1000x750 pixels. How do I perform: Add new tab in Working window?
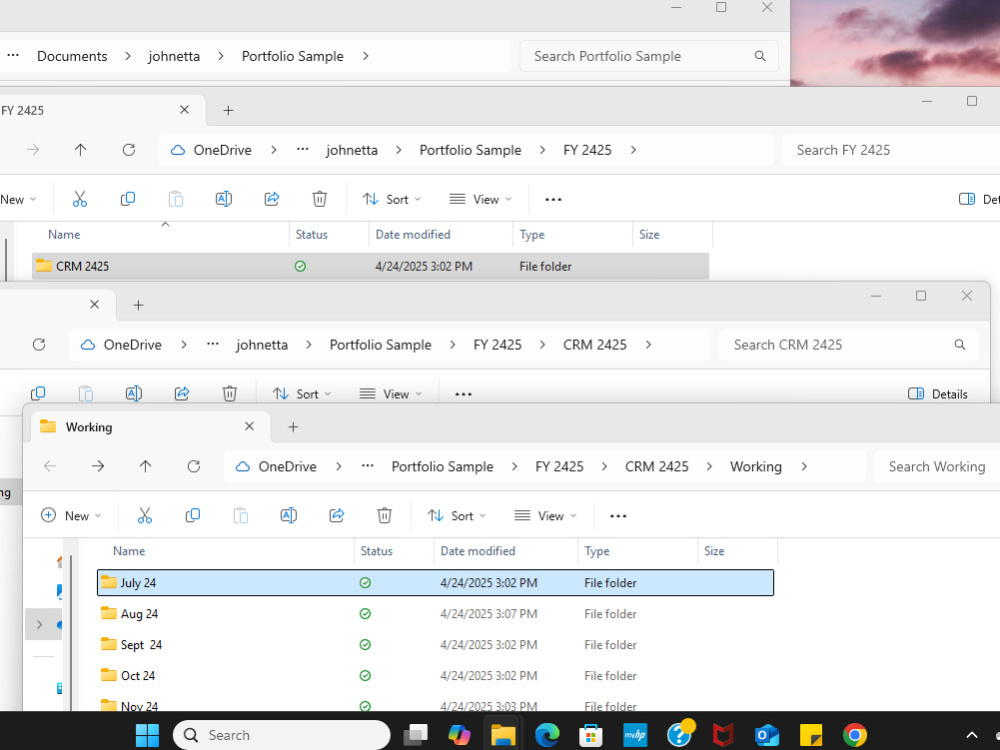click(x=293, y=427)
